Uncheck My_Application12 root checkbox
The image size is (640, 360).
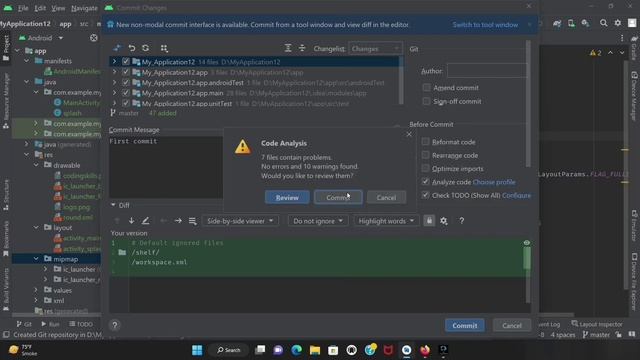(126, 62)
